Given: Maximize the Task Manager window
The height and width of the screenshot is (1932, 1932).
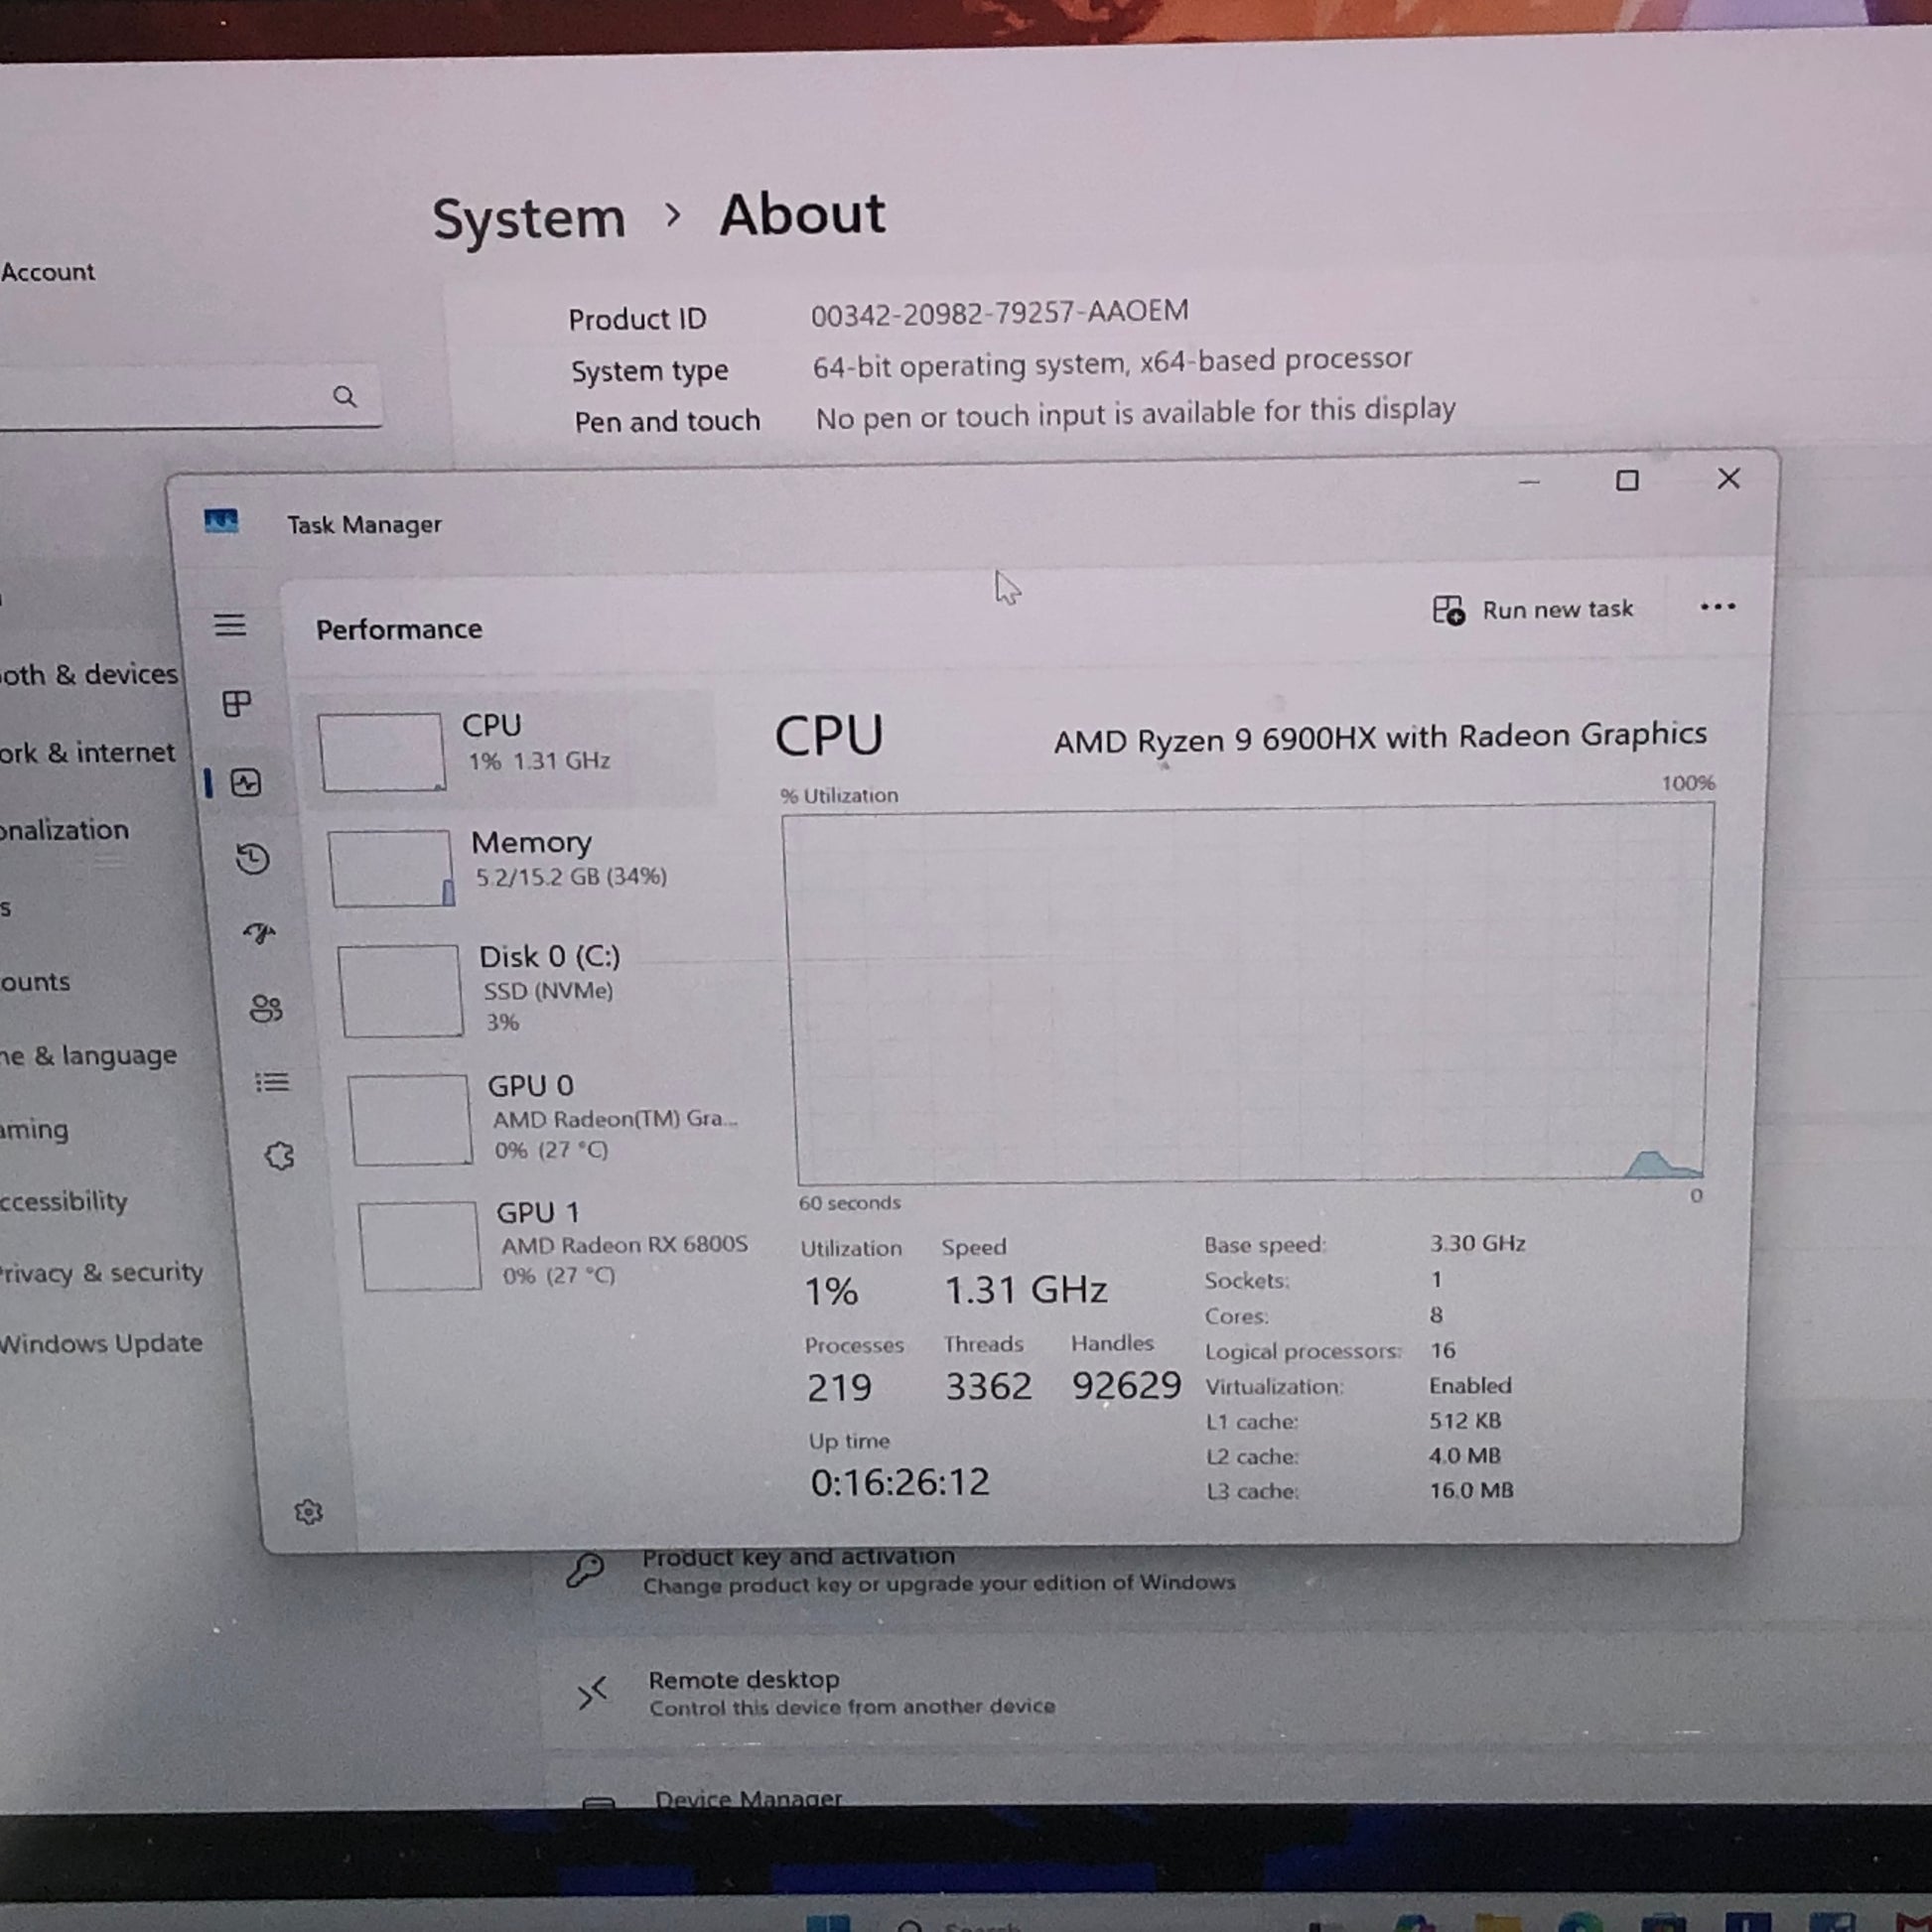Looking at the screenshot, I should pyautogui.click(x=1627, y=481).
